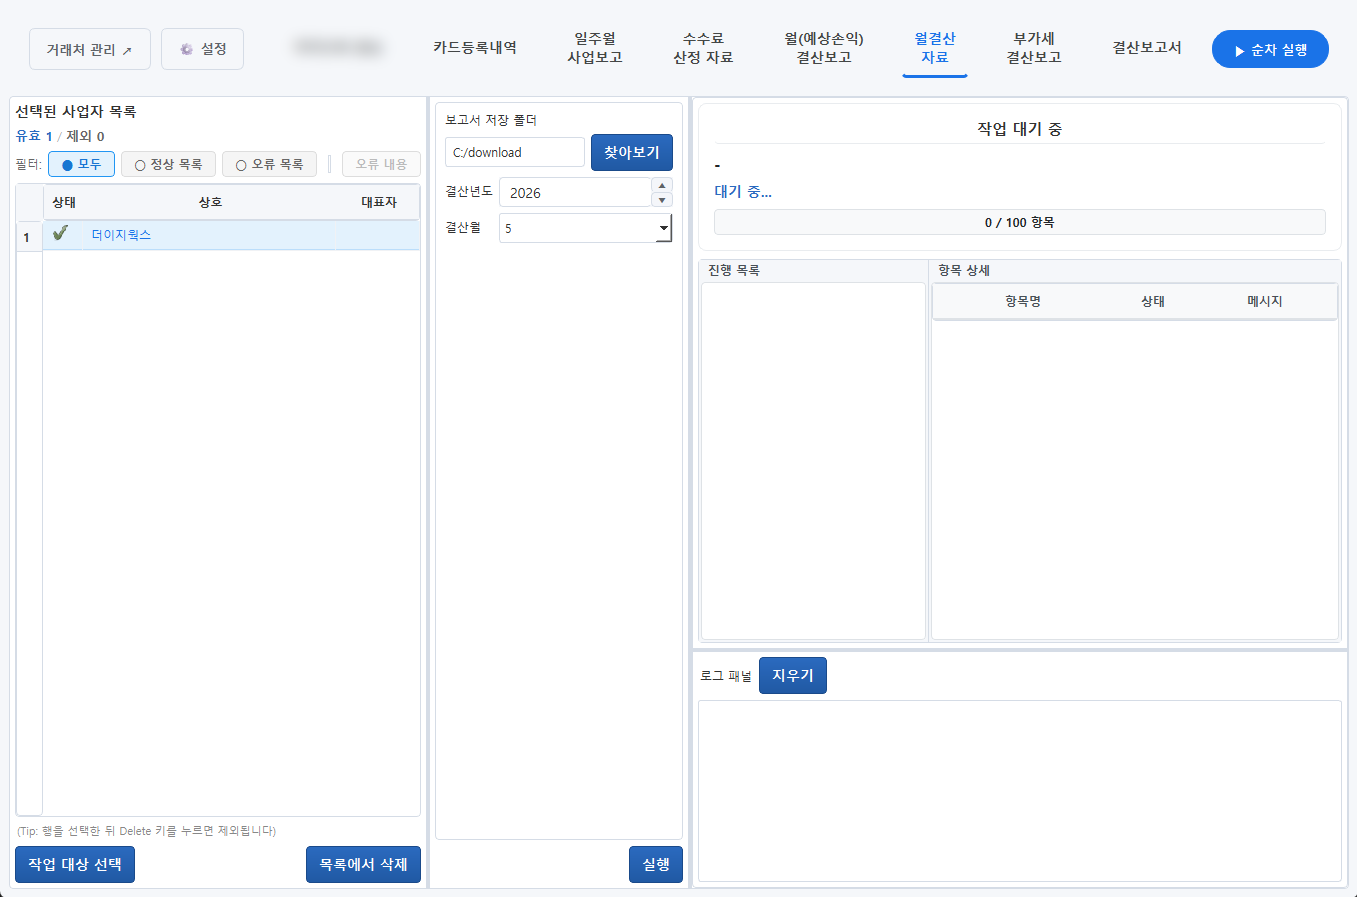Viewport: 1357px width, 897px height.
Task: Click the 목록에서 삭제 button
Action: [x=363, y=865]
